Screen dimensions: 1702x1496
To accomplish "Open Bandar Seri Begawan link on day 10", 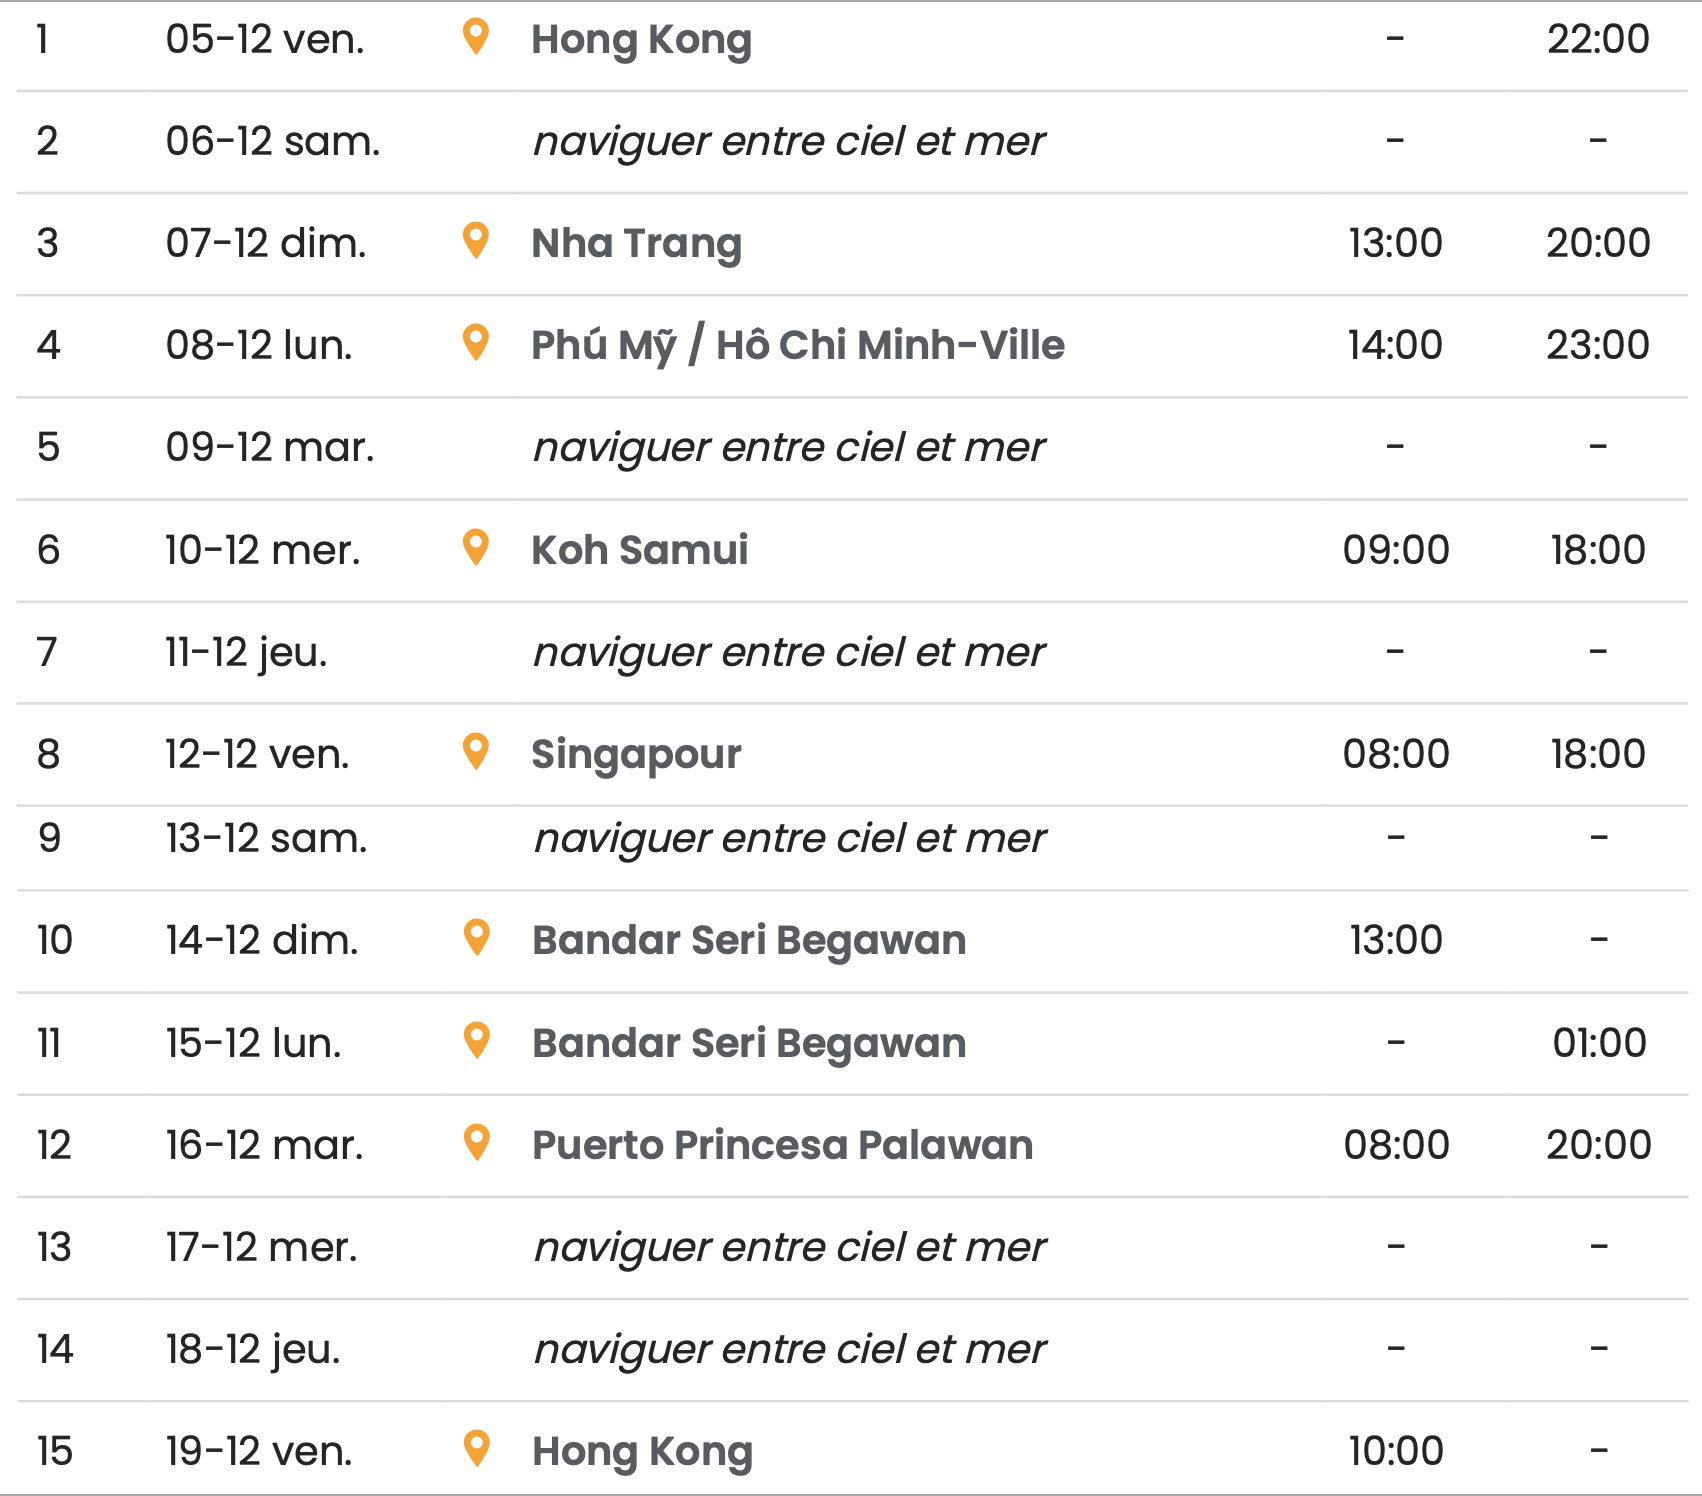I will tap(749, 940).
